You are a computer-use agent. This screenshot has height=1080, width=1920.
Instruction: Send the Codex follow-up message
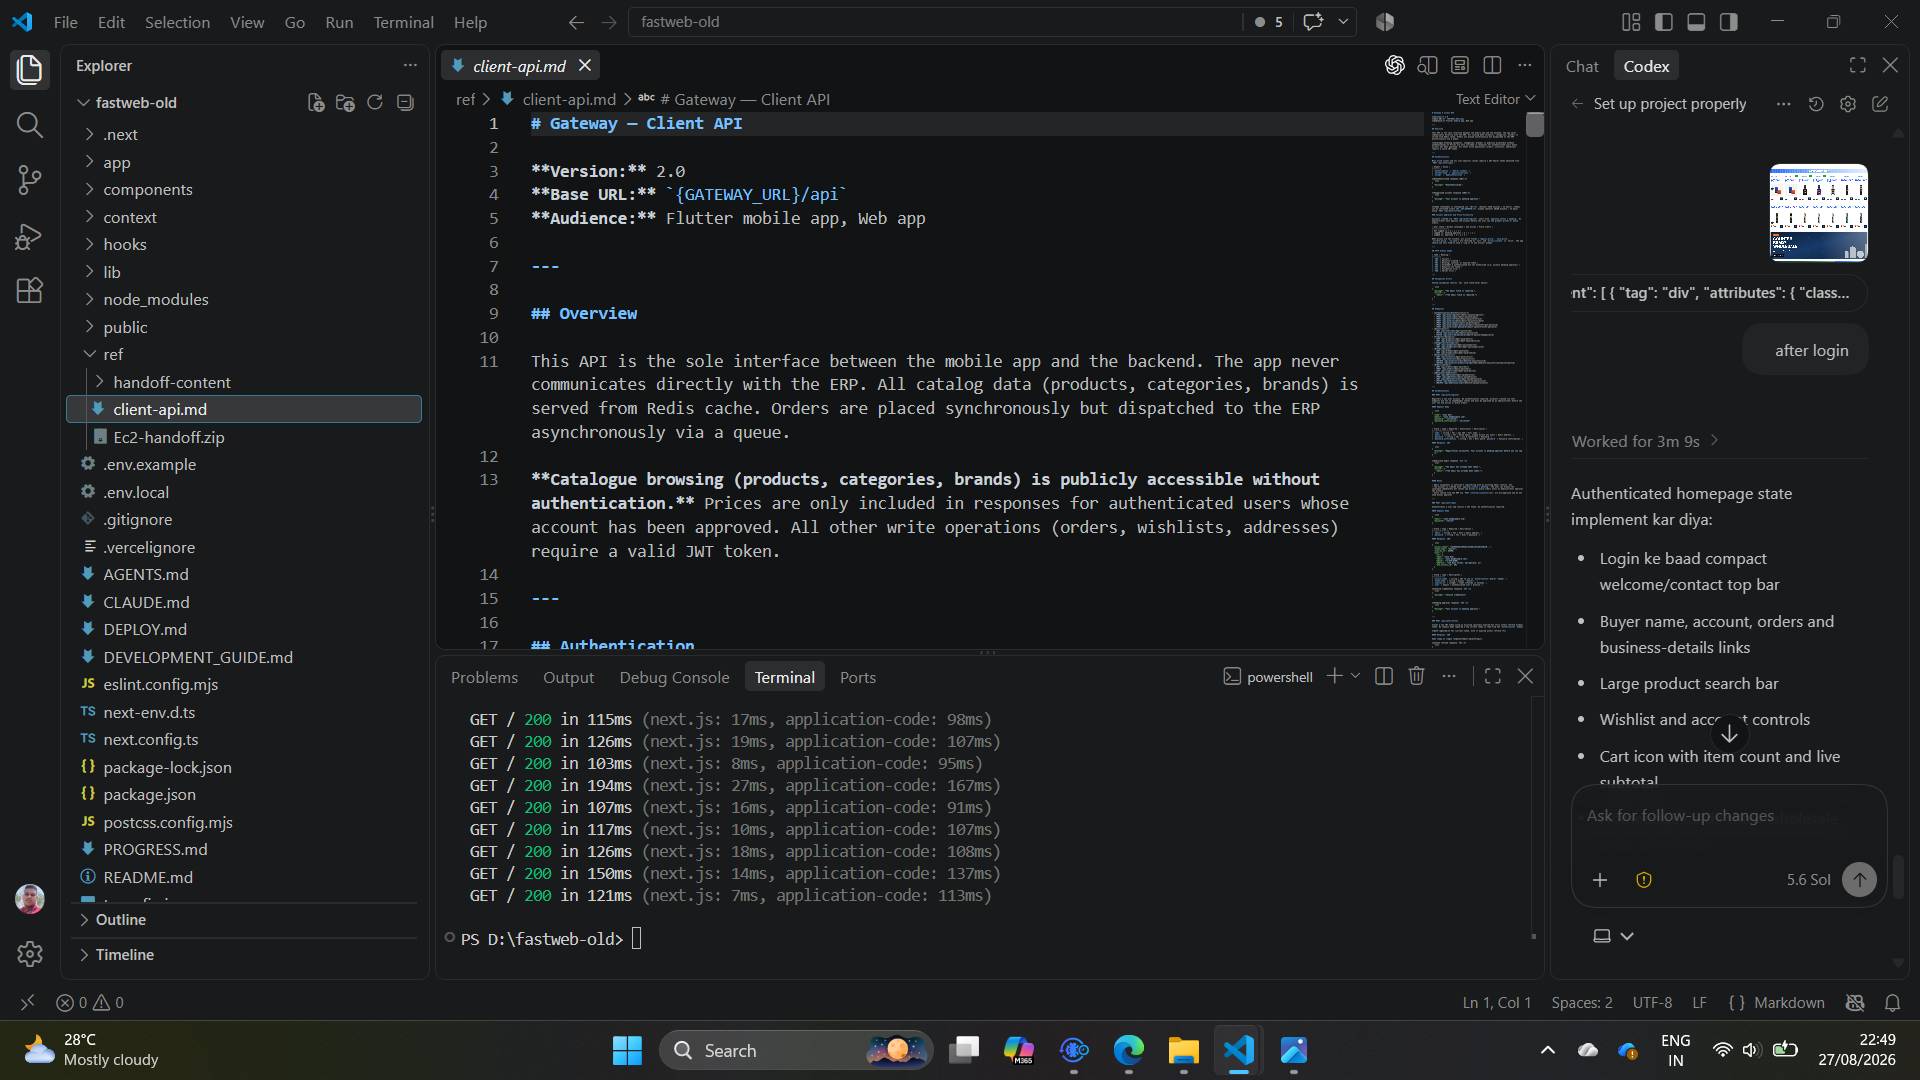point(1859,880)
